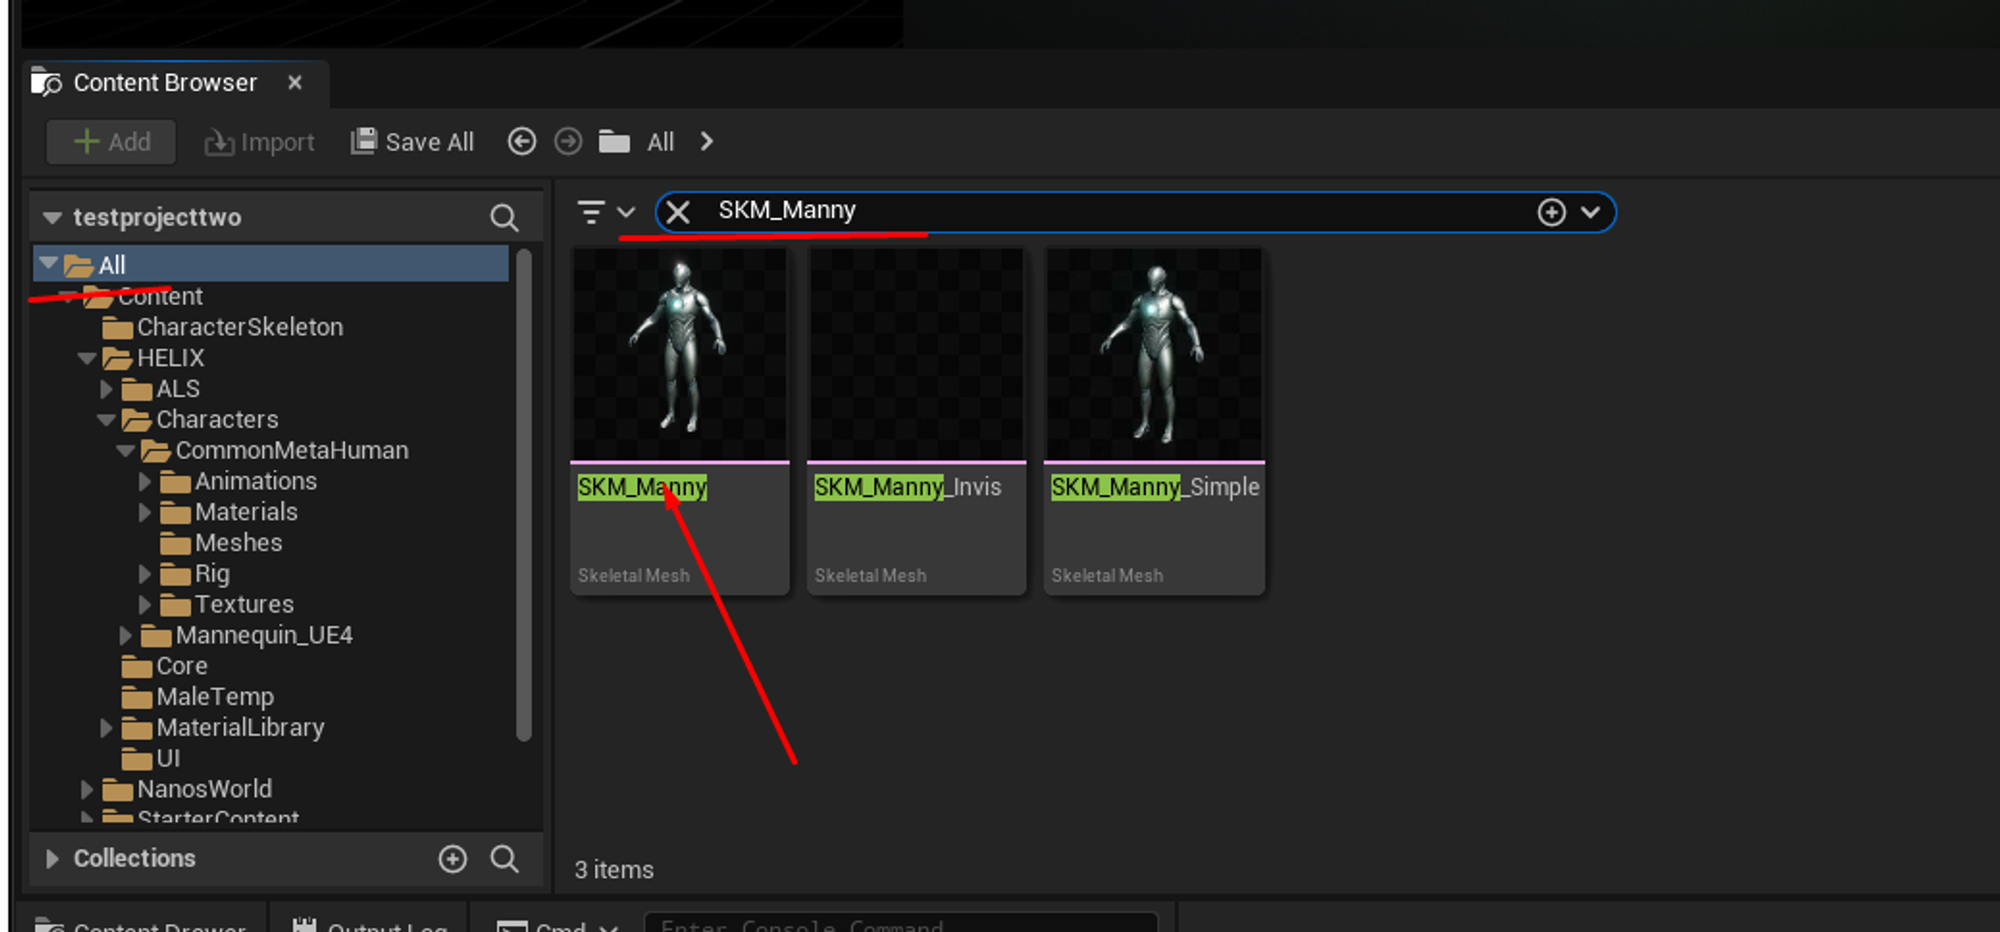The width and height of the screenshot is (2000, 932).
Task: Open the Output Log panel
Action: click(x=372, y=925)
